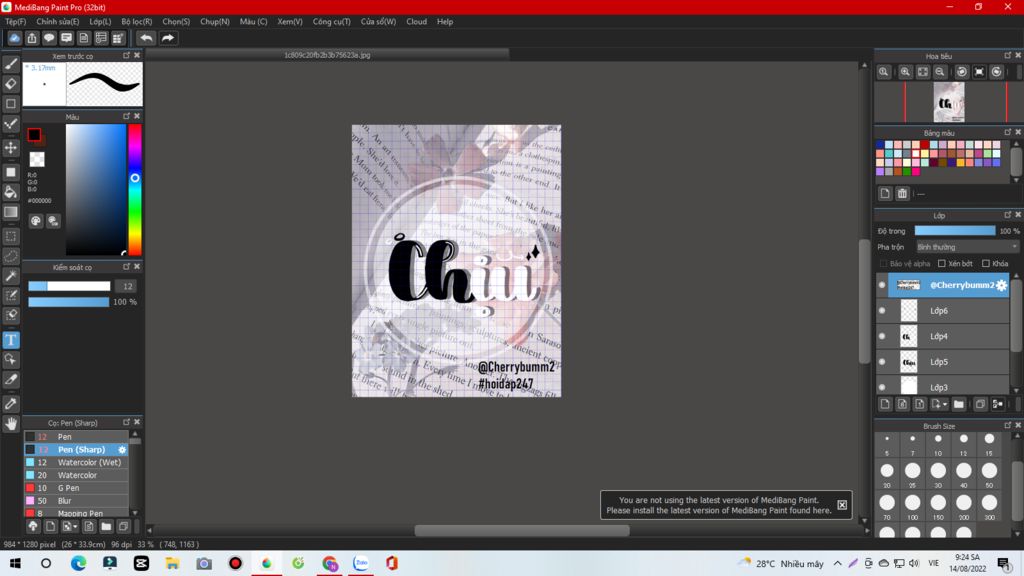1024x576 pixels.
Task: Toggle visibility of Lớp5 layer
Action: tap(882, 362)
